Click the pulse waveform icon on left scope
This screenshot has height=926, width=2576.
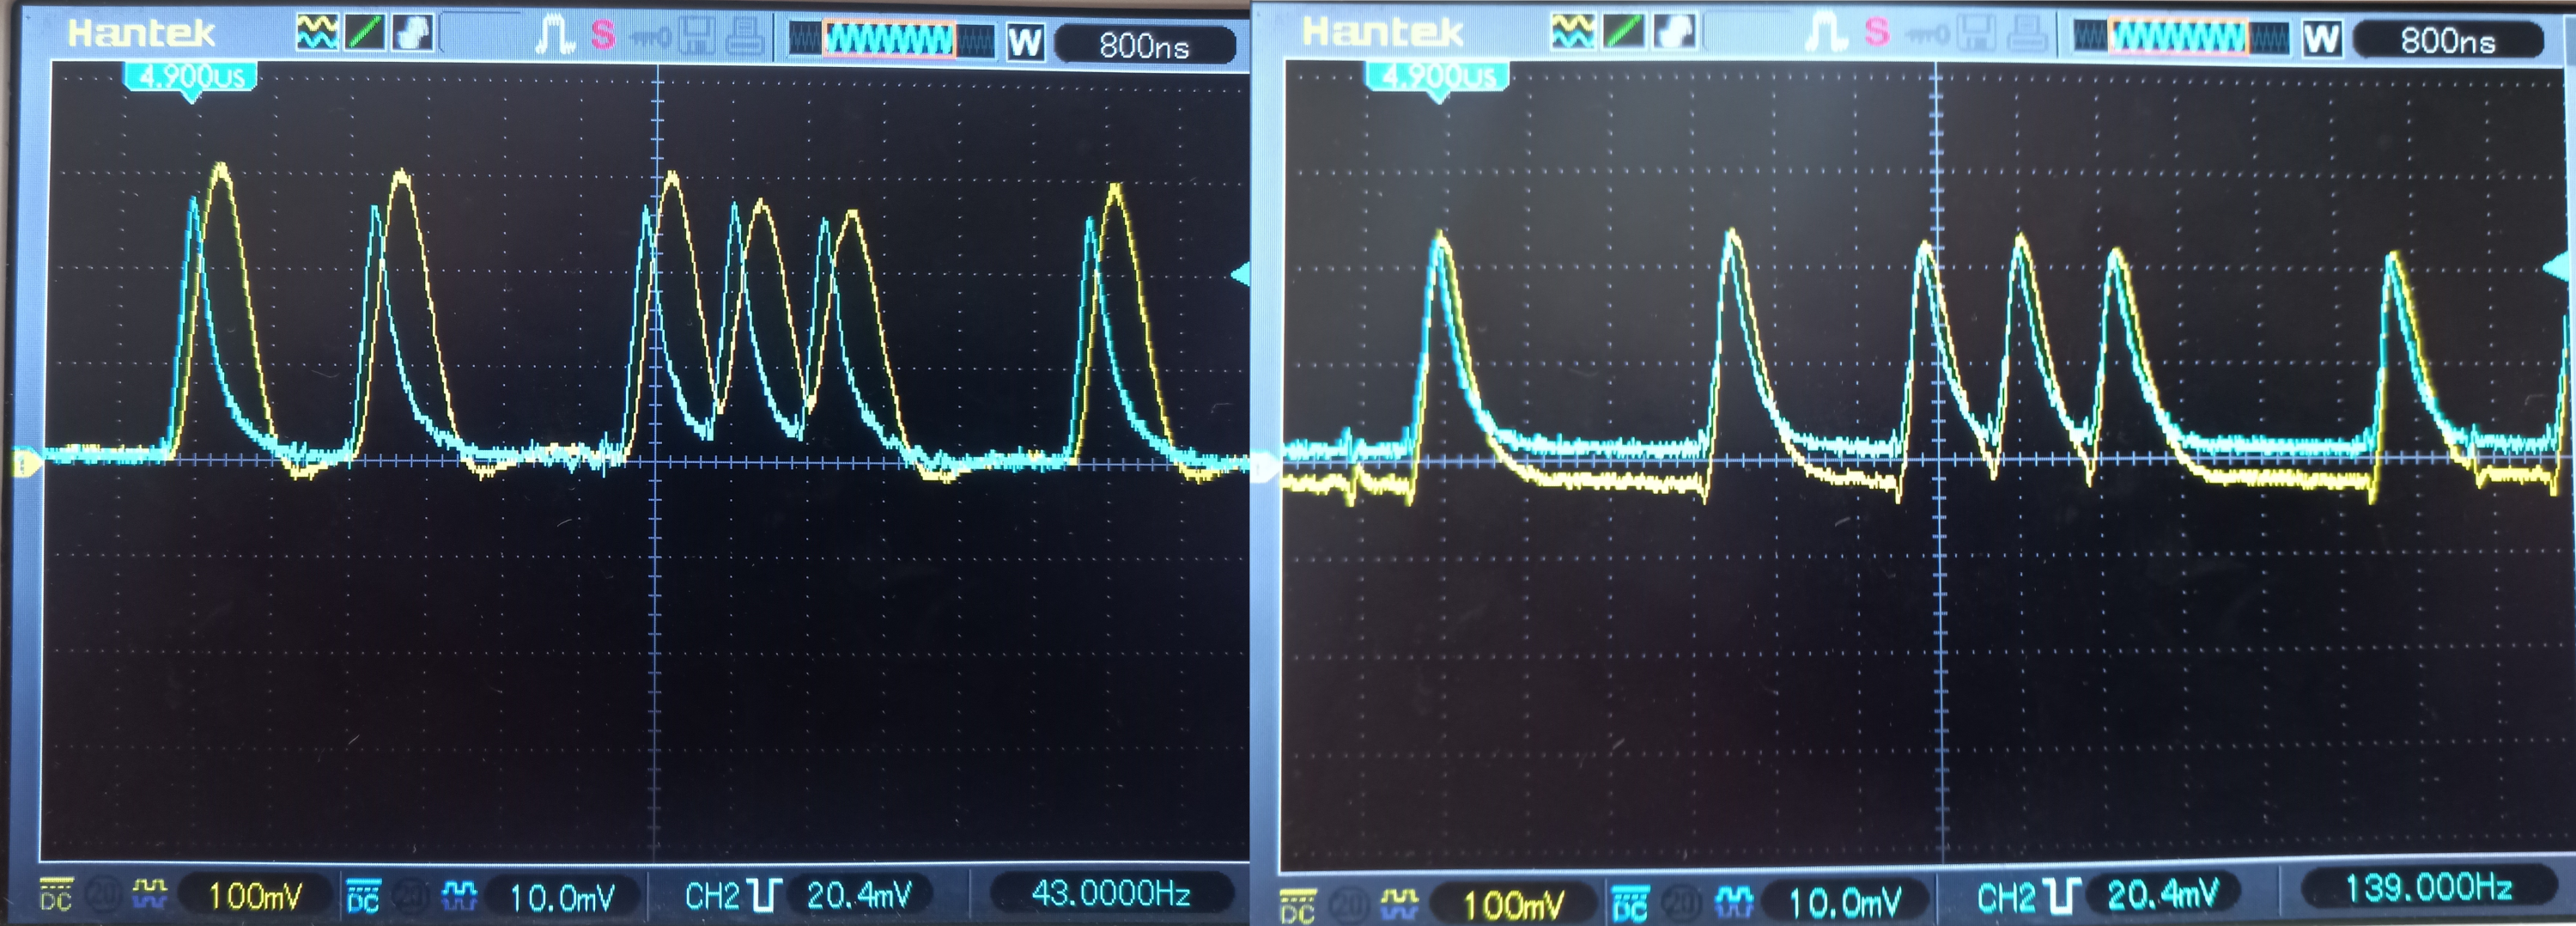point(555,35)
